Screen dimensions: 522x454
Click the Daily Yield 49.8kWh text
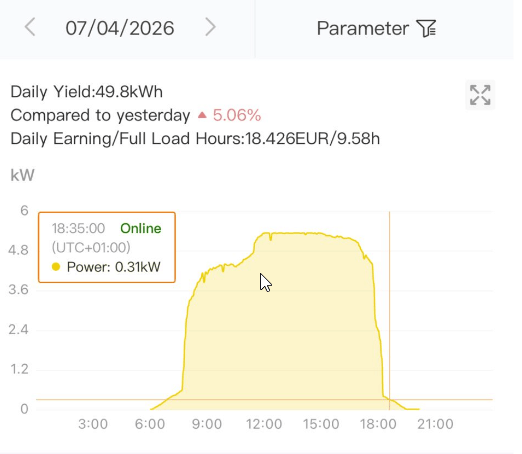tap(87, 92)
